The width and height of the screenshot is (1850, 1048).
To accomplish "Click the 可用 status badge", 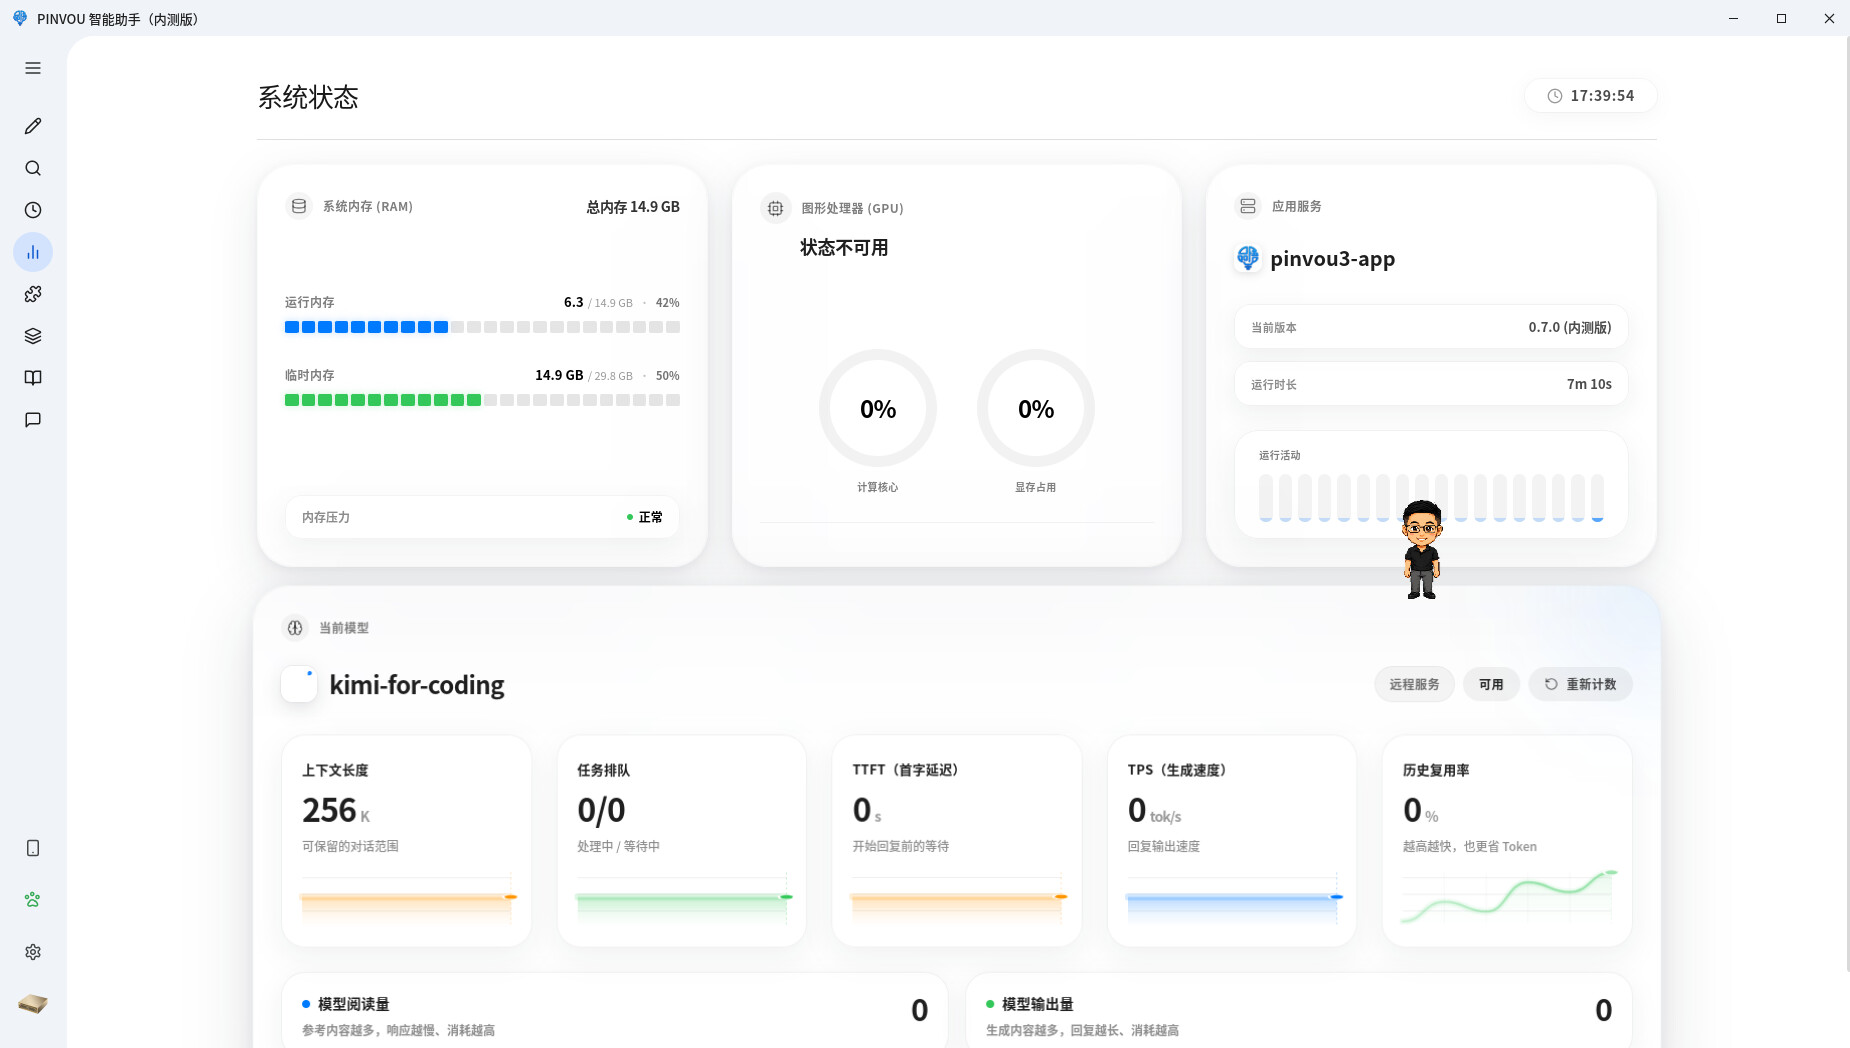I will point(1491,684).
